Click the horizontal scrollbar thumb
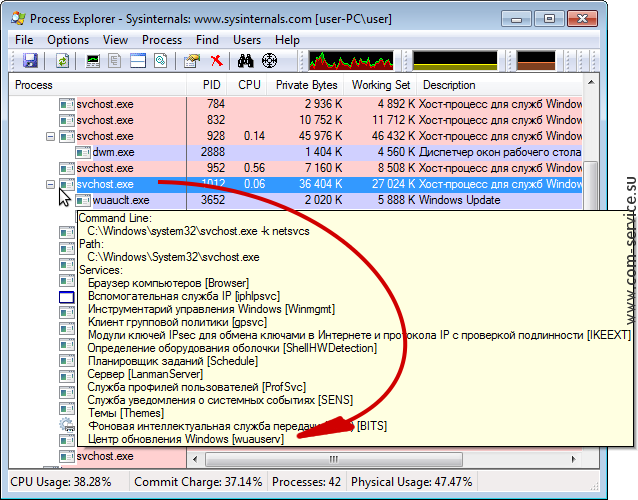 click(334, 459)
